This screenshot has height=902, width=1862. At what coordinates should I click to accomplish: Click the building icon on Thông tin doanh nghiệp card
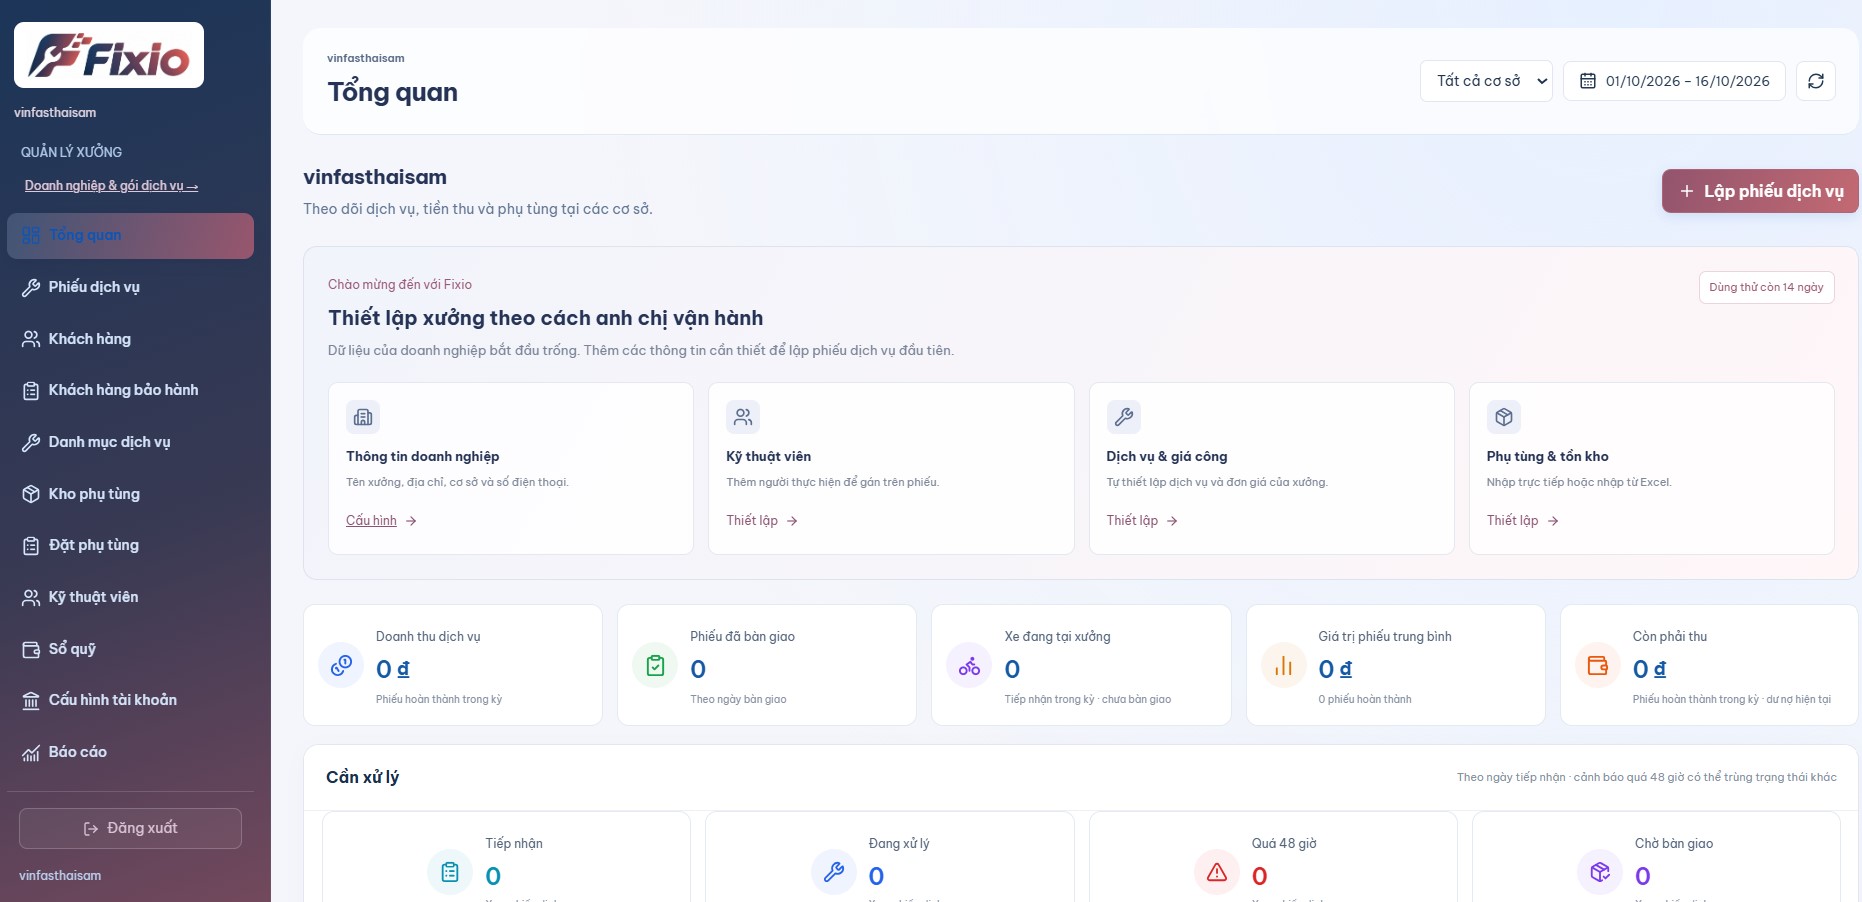pos(363,417)
